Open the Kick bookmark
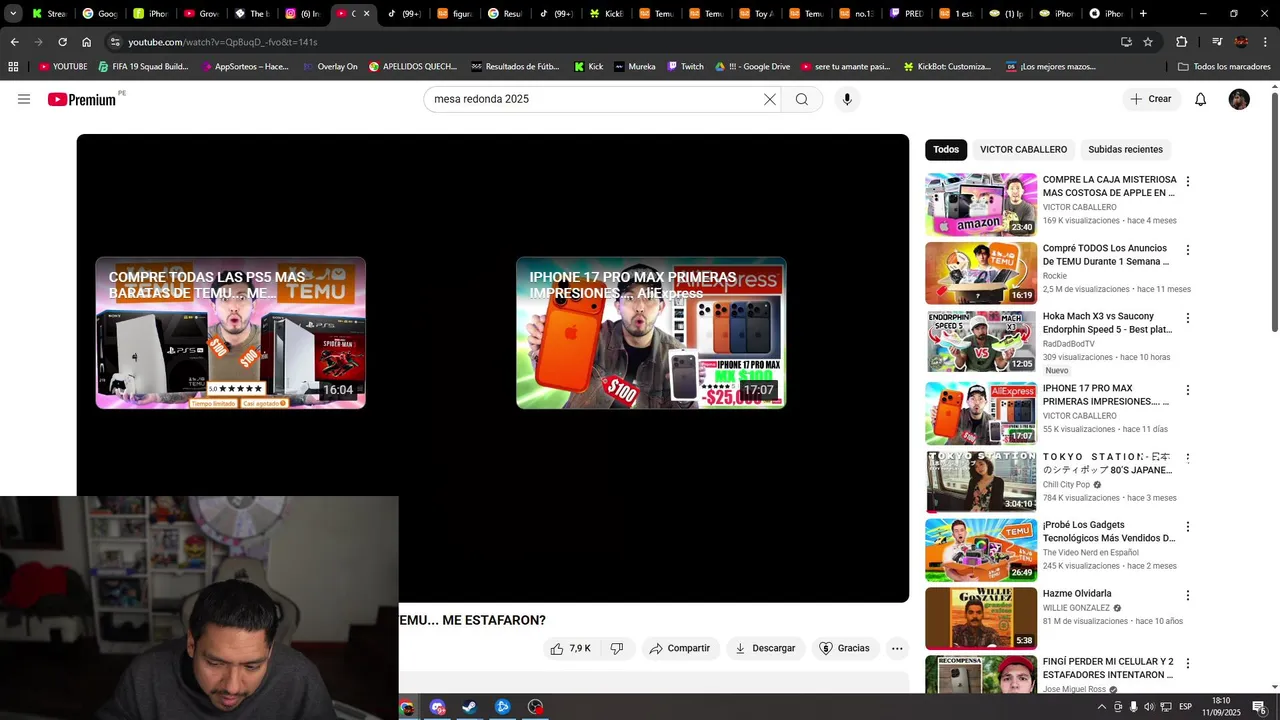Viewport: 1280px width, 720px height. pos(588,67)
